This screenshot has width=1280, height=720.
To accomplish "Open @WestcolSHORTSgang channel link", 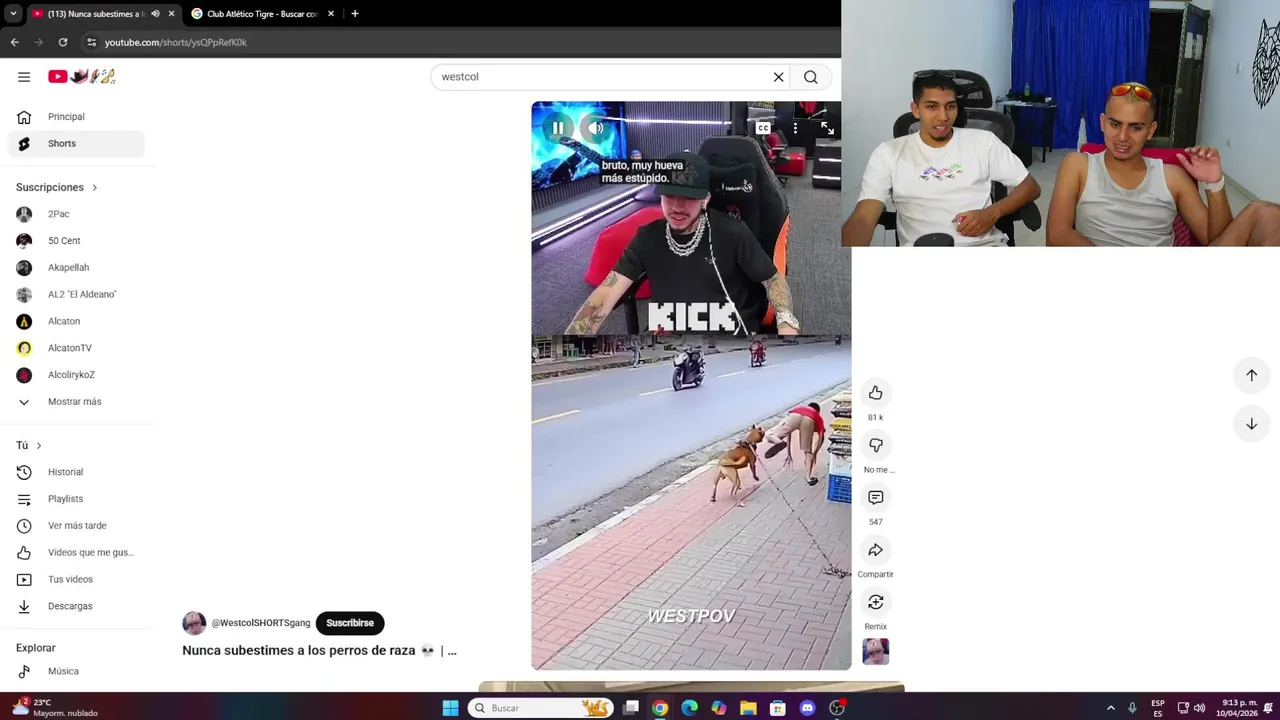I will coord(260,623).
